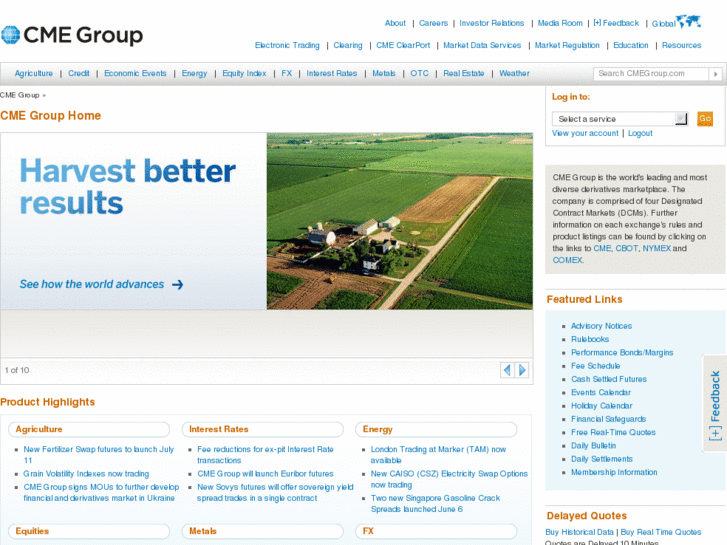Click the orange Go button

tap(705, 119)
